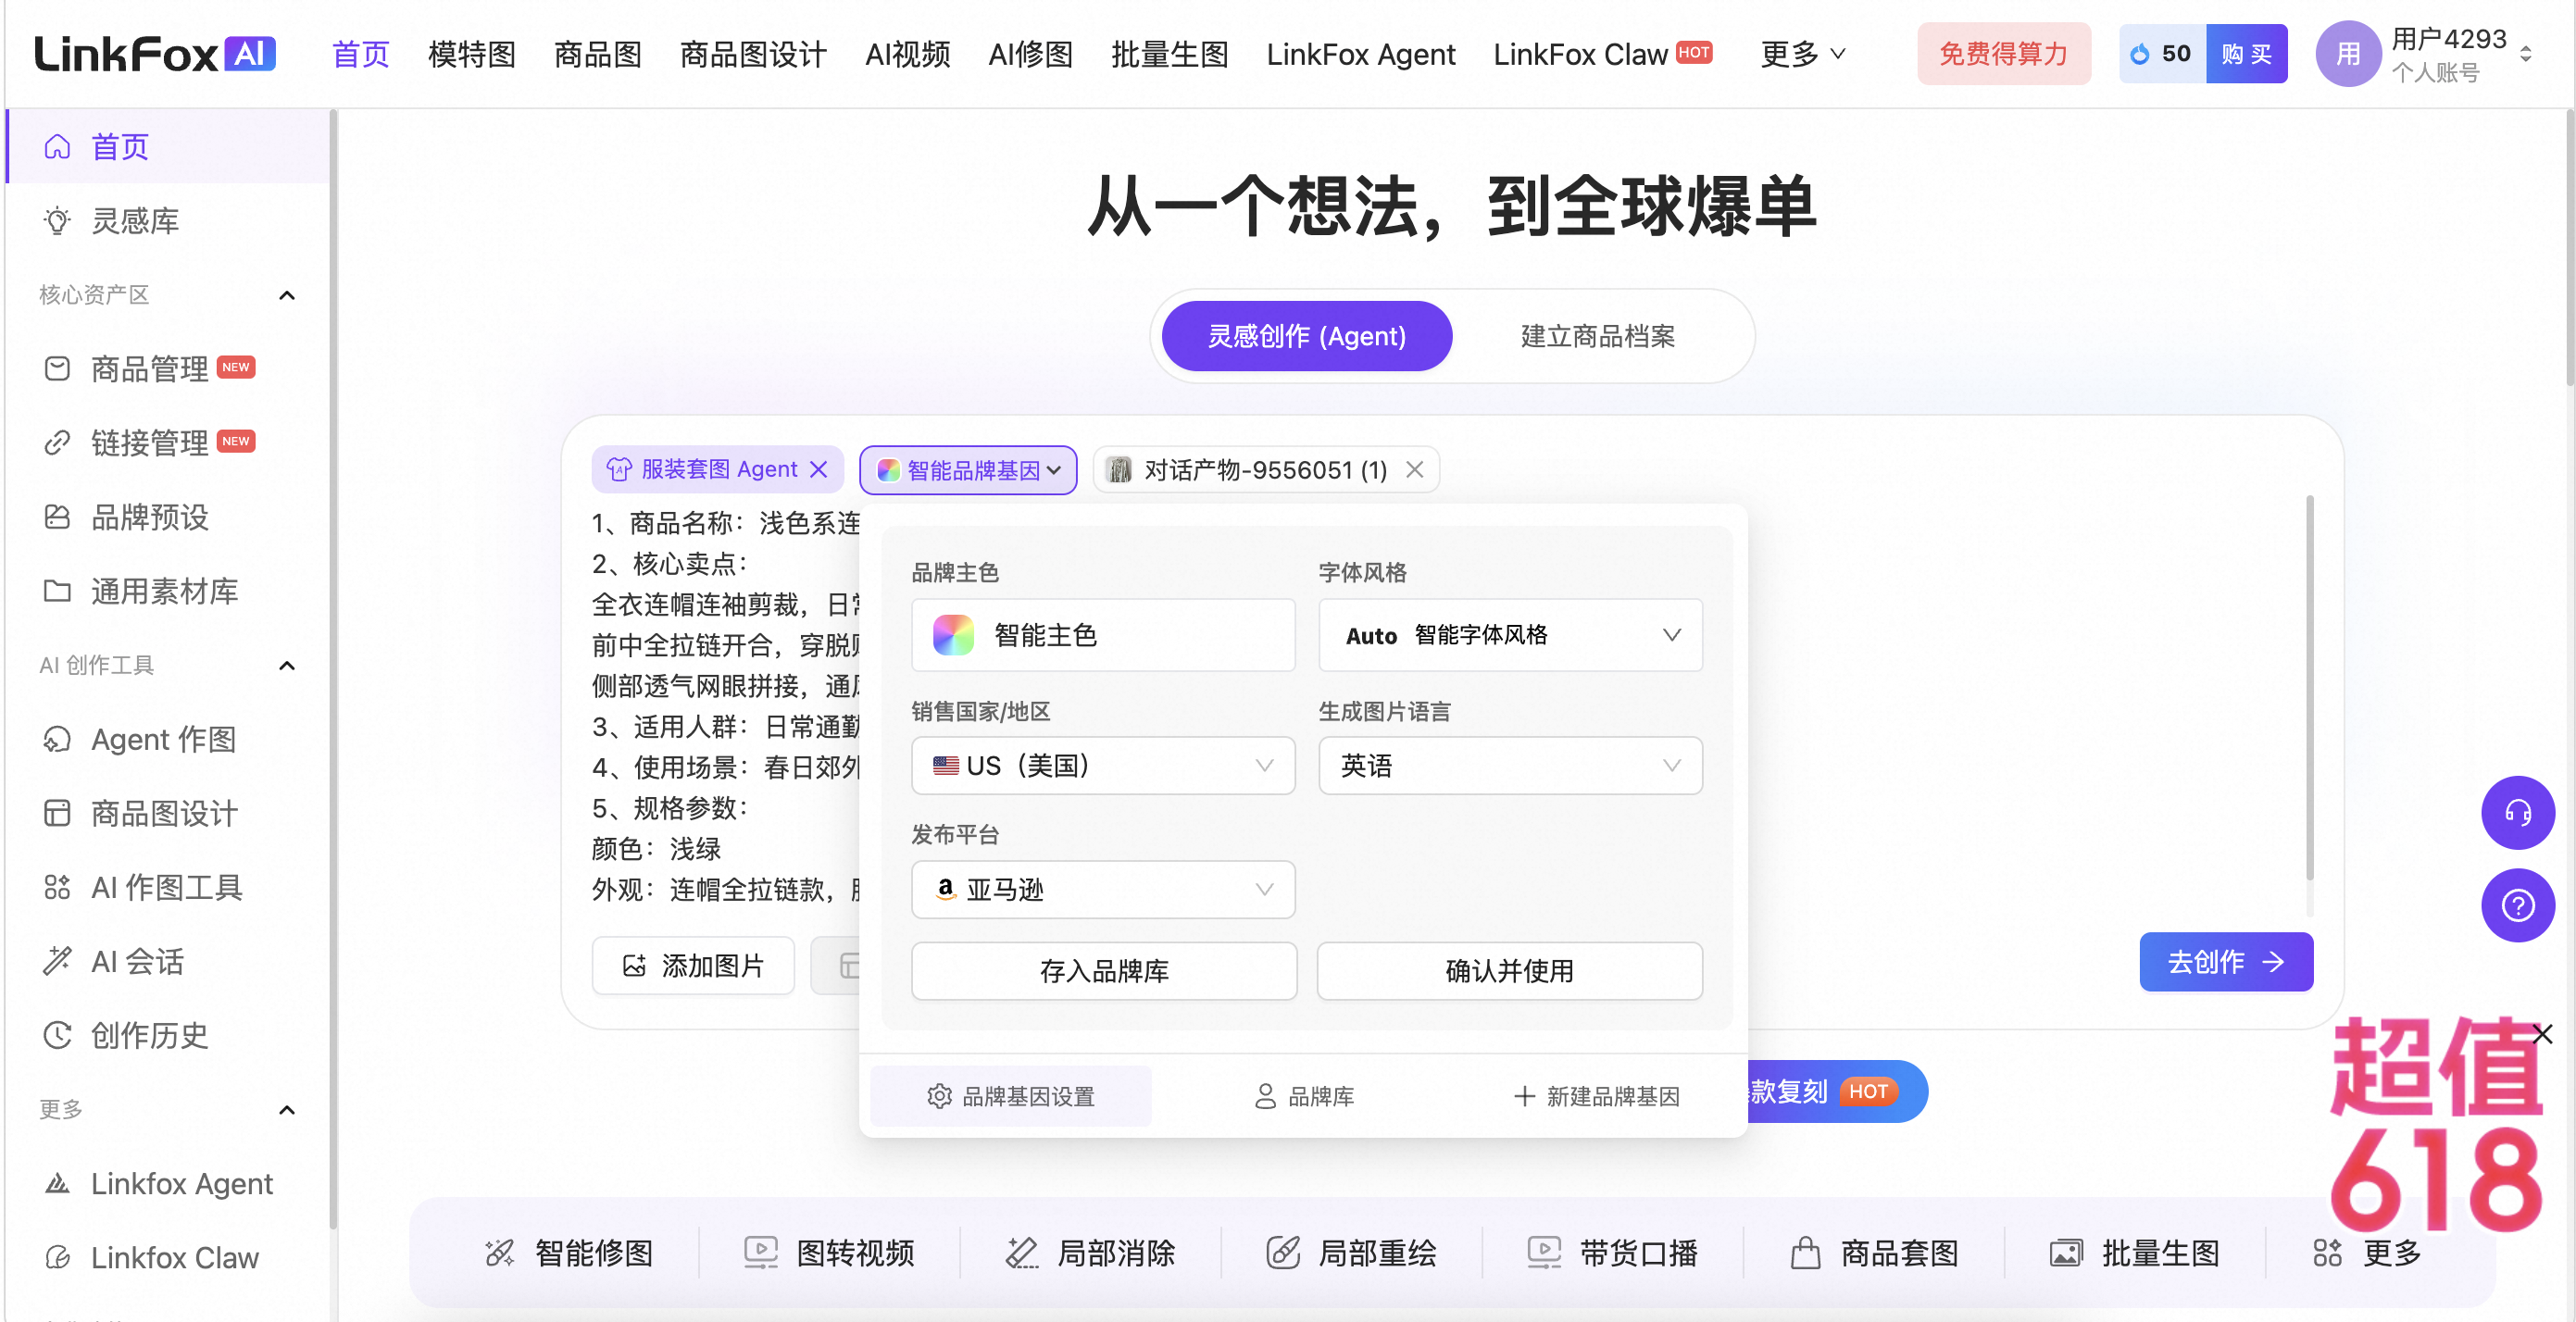Click the sidebar Linkfox Claw icon

57,1257
